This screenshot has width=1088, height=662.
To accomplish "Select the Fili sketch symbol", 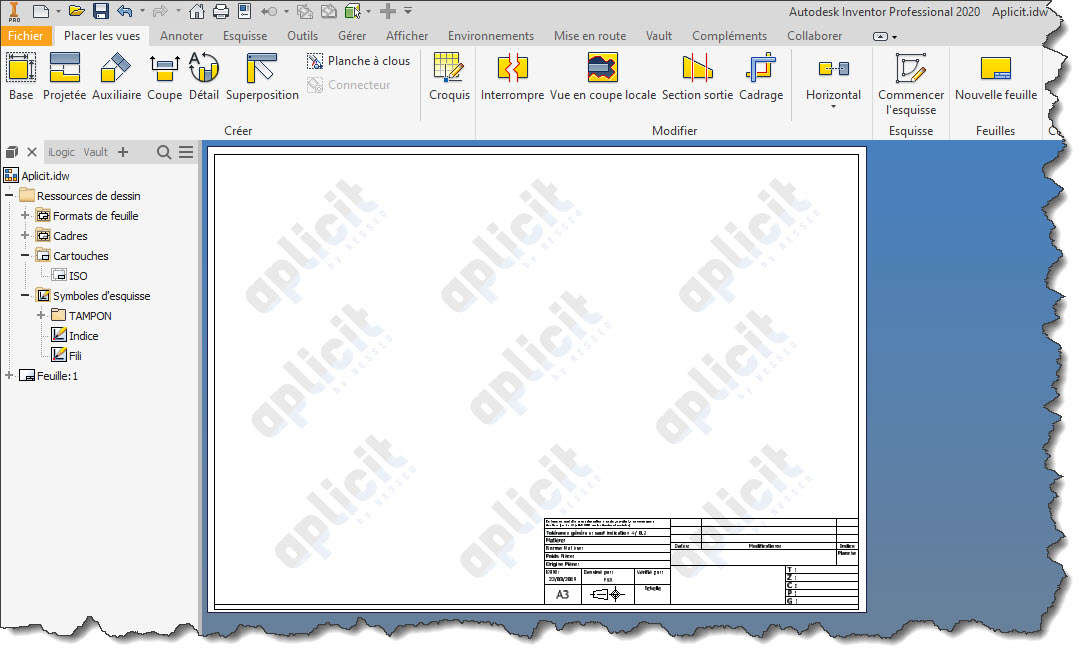I will point(67,355).
